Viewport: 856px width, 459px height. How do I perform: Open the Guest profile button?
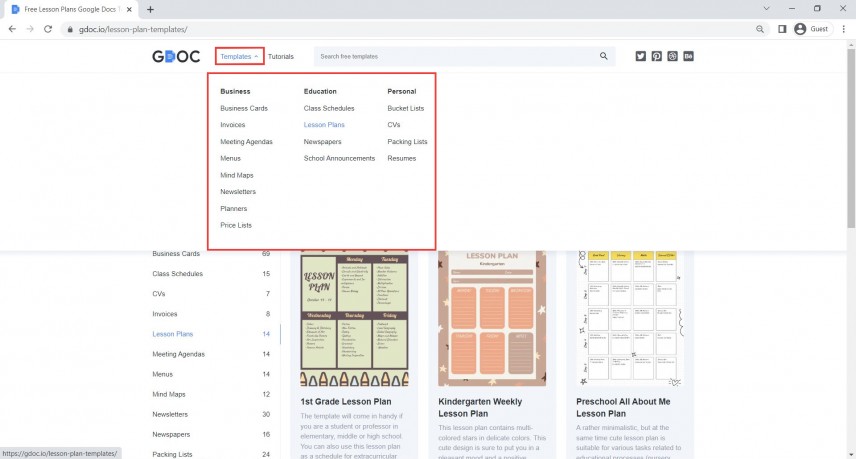click(812, 29)
